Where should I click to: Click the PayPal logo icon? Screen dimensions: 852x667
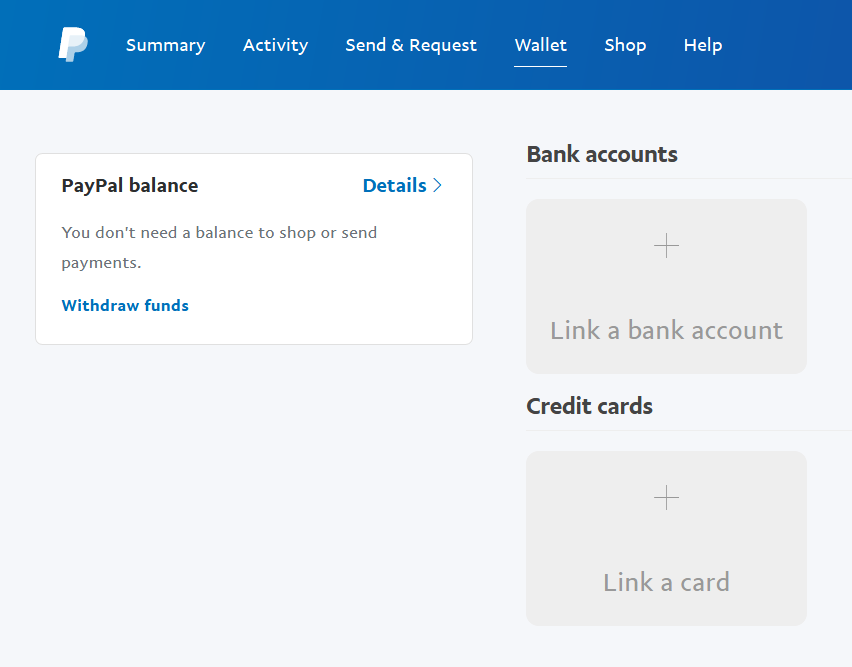[72, 44]
